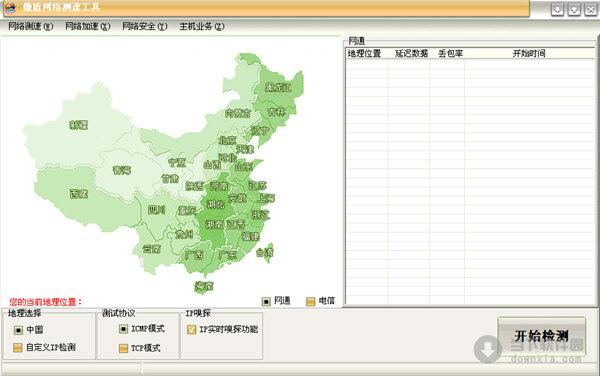Image resolution: width=600 pixels, height=376 pixels.
Task: Select 陕西 province on the map
Action: click(194, 186)
